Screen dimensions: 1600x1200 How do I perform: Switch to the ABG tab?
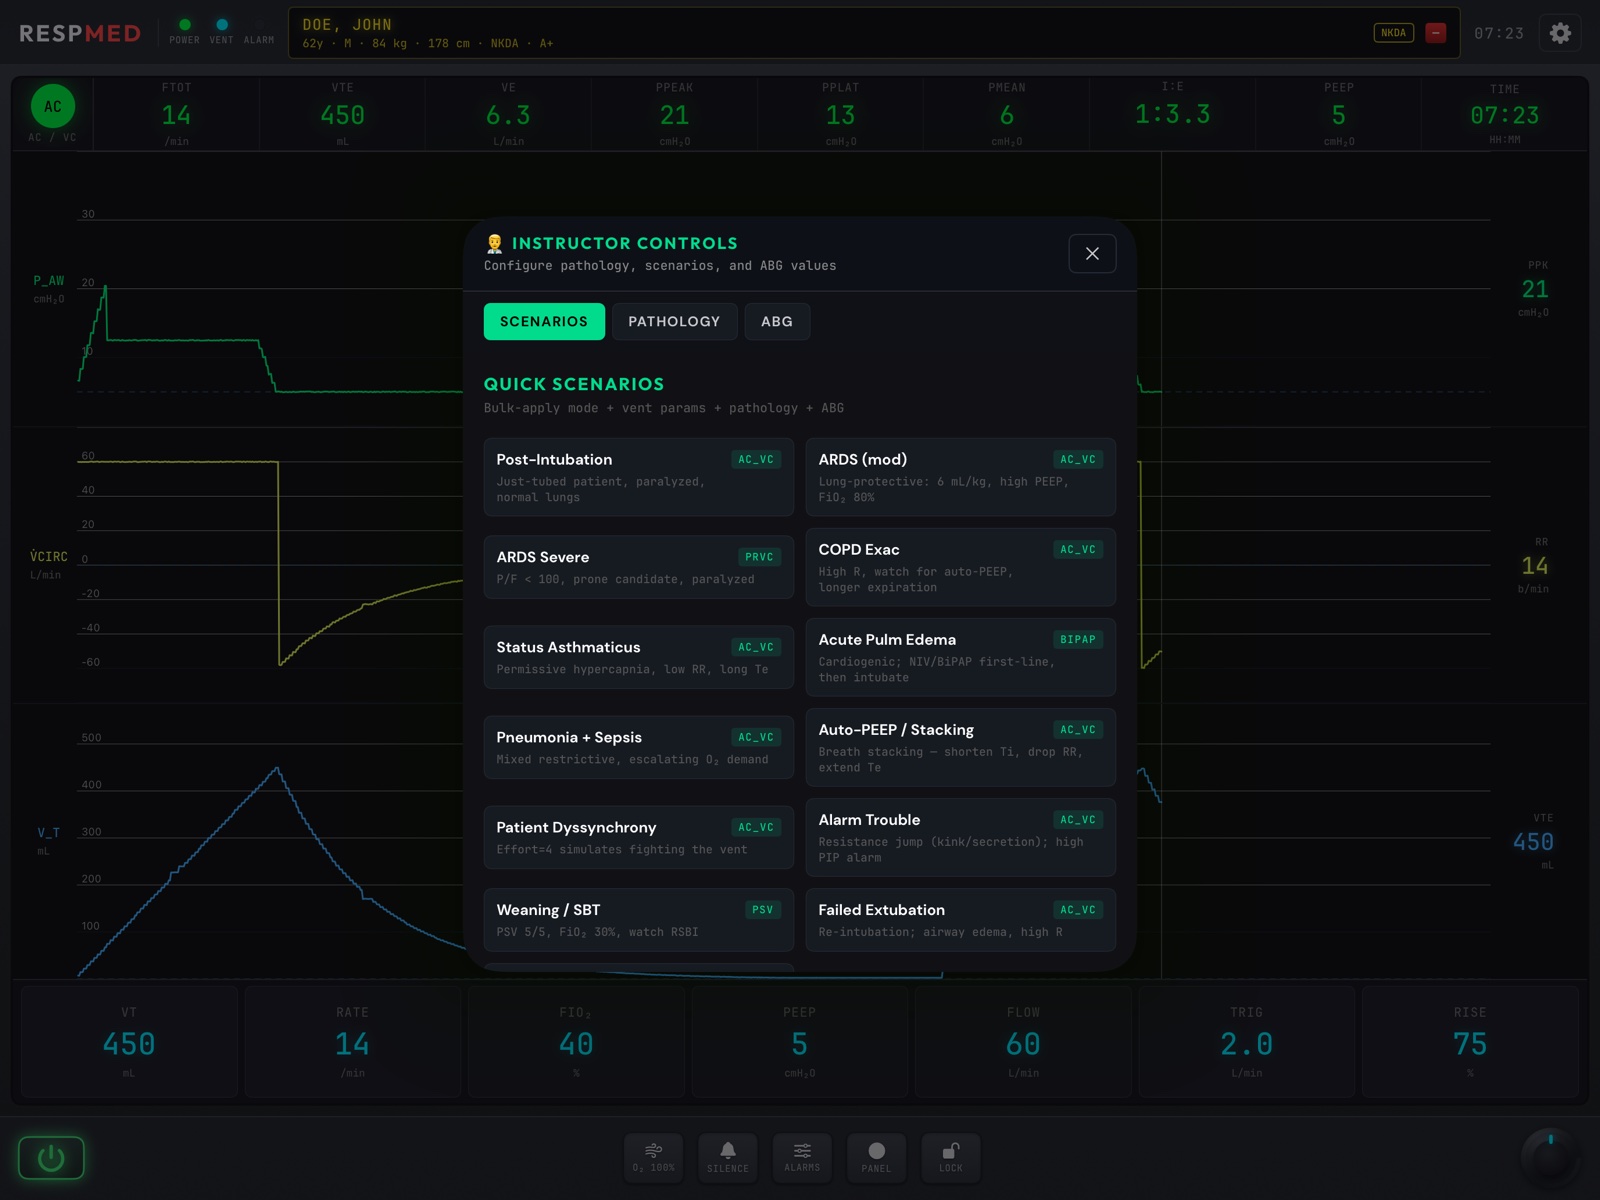coord(777,321)
